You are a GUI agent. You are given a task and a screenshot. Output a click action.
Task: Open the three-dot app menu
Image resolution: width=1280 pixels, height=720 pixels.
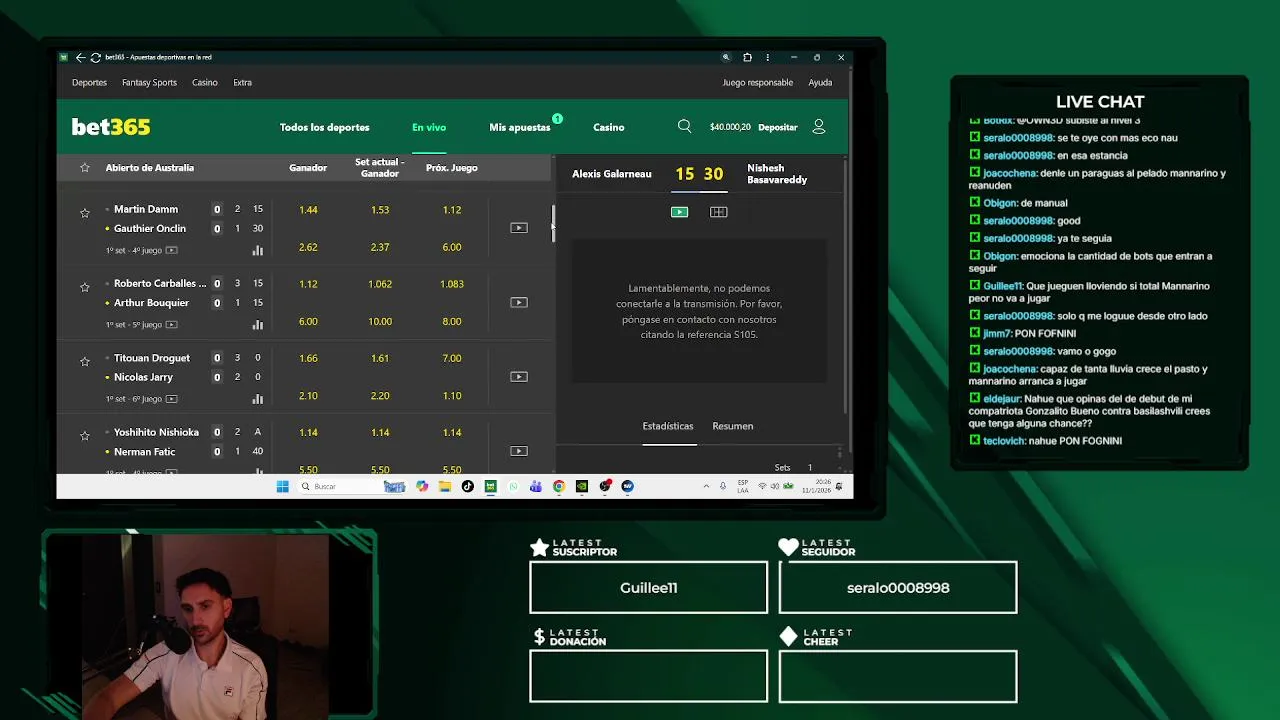click(767, 57)
